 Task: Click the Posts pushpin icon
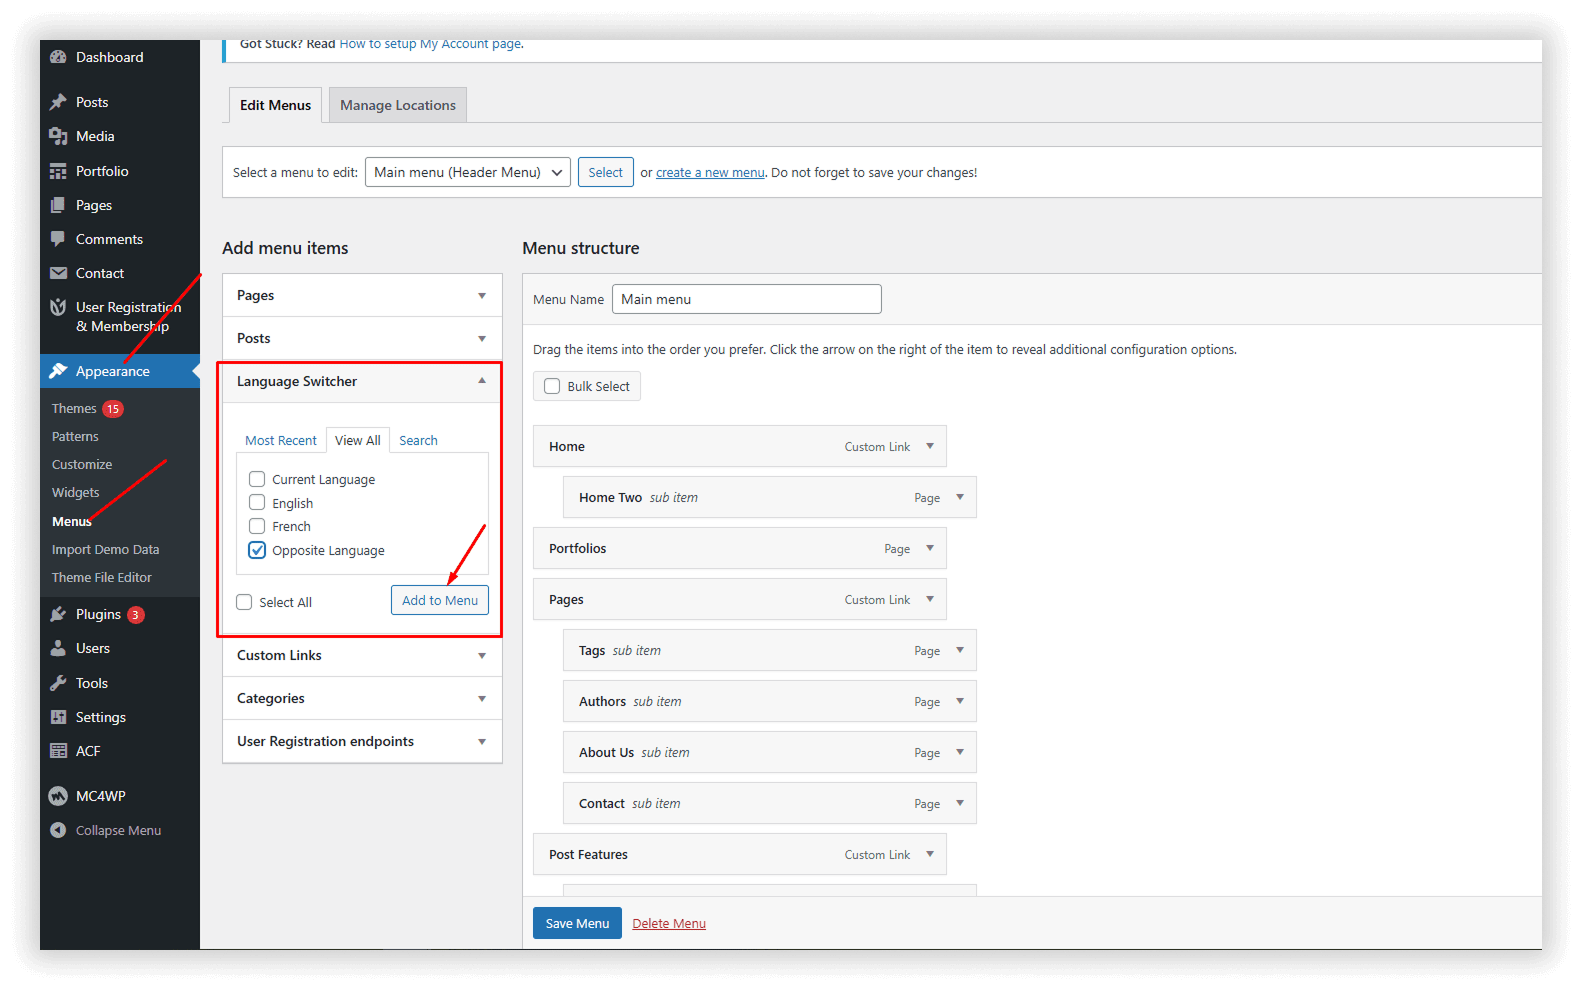pos(58,102)
